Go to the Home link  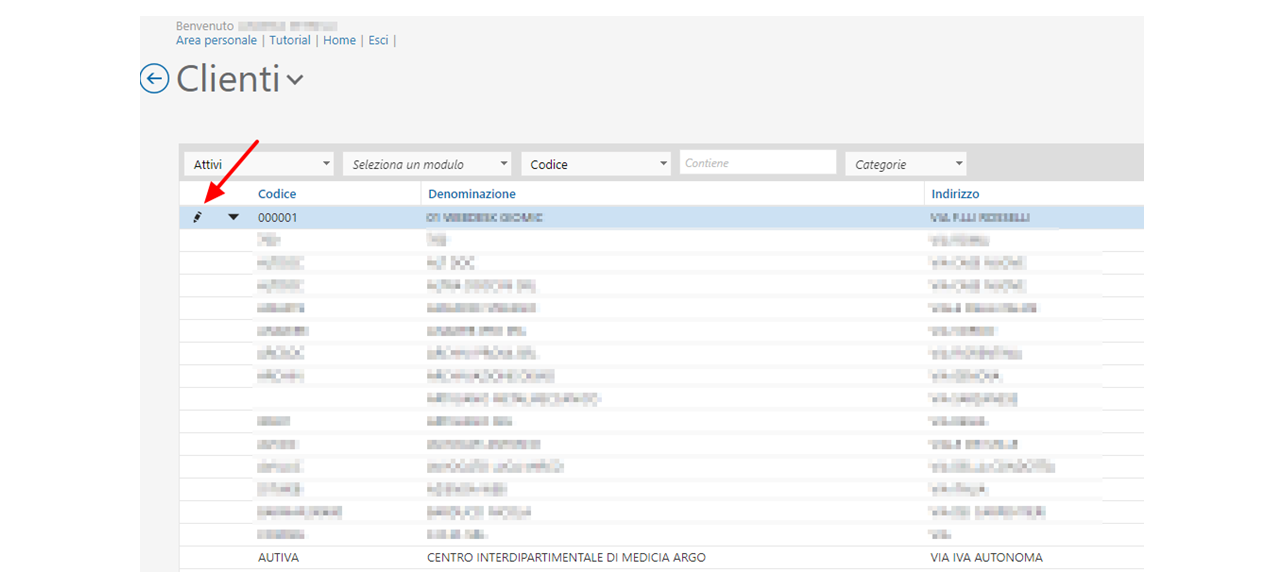click(x=340, y=40)
